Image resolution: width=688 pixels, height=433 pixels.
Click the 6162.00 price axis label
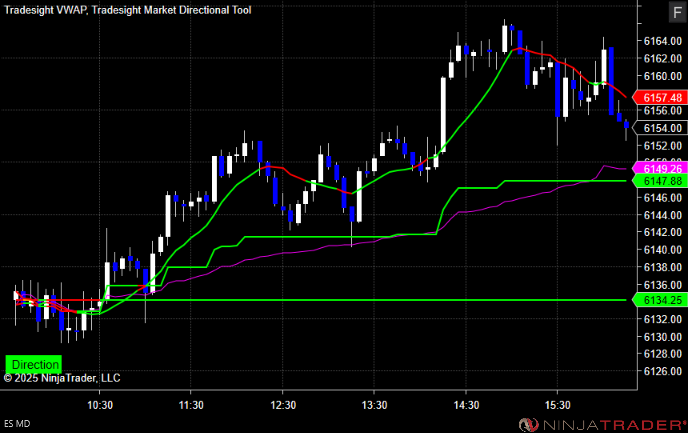coord(663,58)
